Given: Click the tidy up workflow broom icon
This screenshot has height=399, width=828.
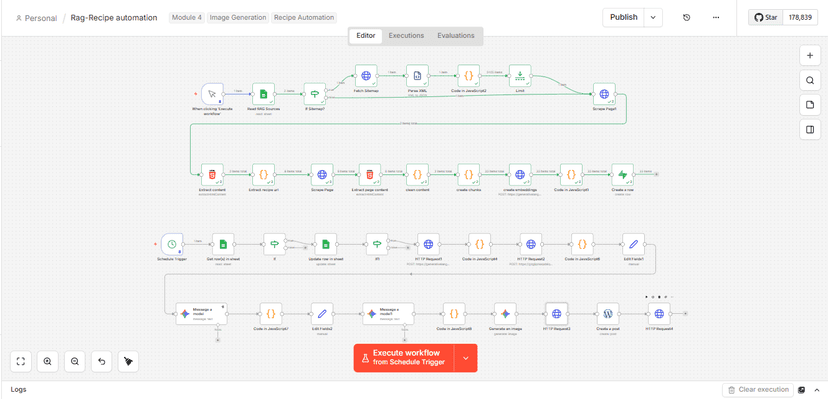Looking at the screenshot, I should pyautogui.click(x=129, y=362).
